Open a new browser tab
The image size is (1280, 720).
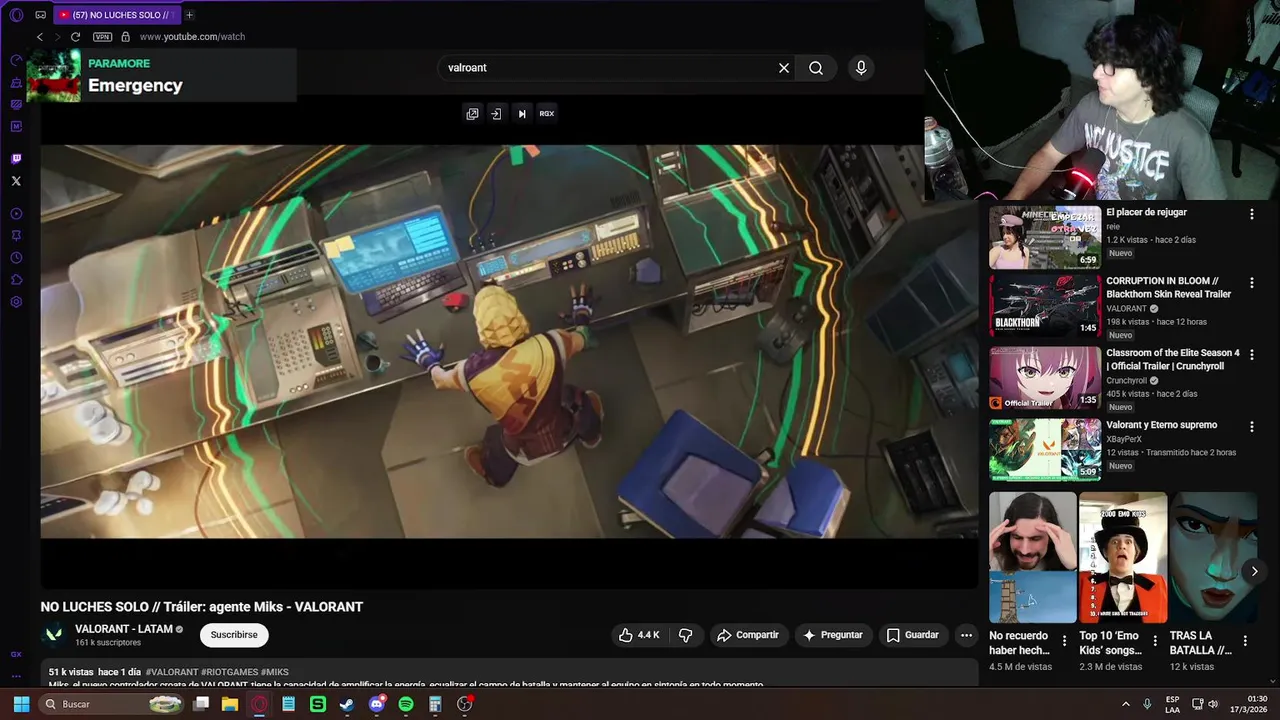[x=189, y=15]
